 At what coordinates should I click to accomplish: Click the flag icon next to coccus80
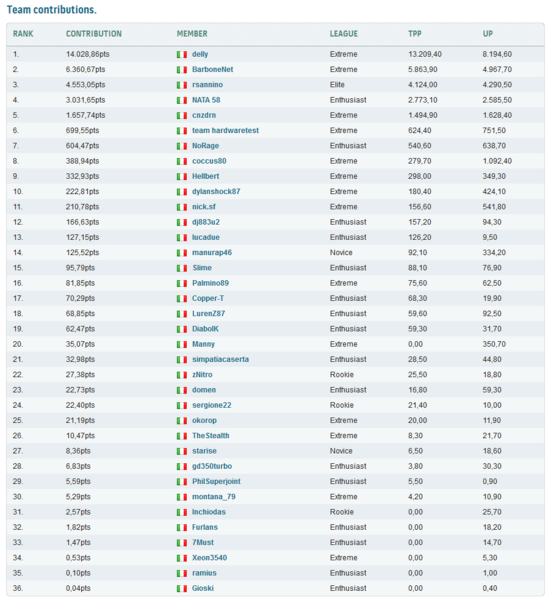click(x=182, y=161)
